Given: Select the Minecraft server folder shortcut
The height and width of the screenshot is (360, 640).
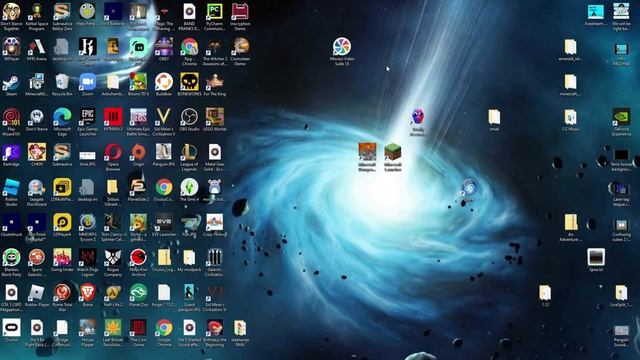Looking at the screenshot, I should click(x=570, y=82).
